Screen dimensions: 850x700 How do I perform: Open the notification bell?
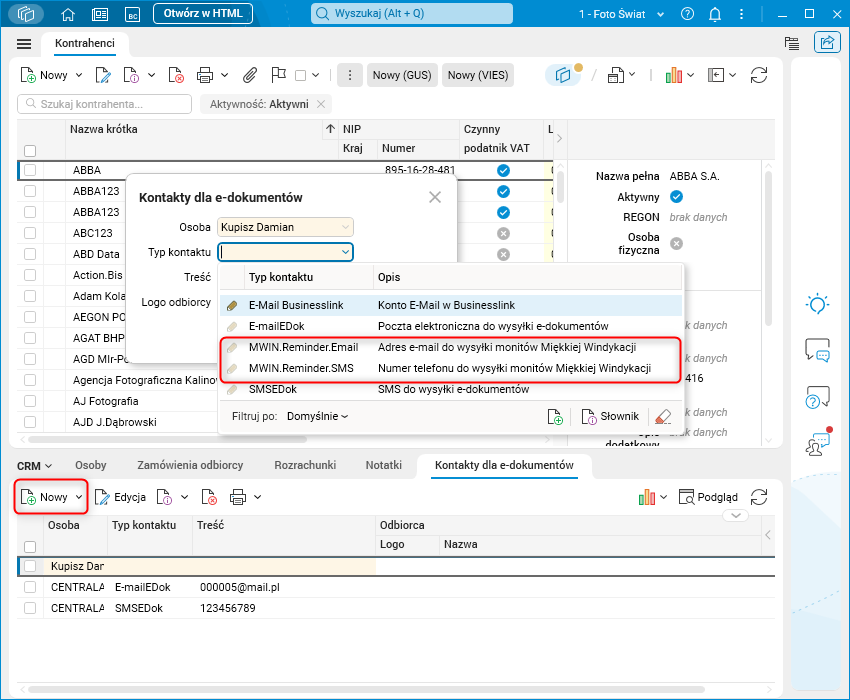pos(715,14)
